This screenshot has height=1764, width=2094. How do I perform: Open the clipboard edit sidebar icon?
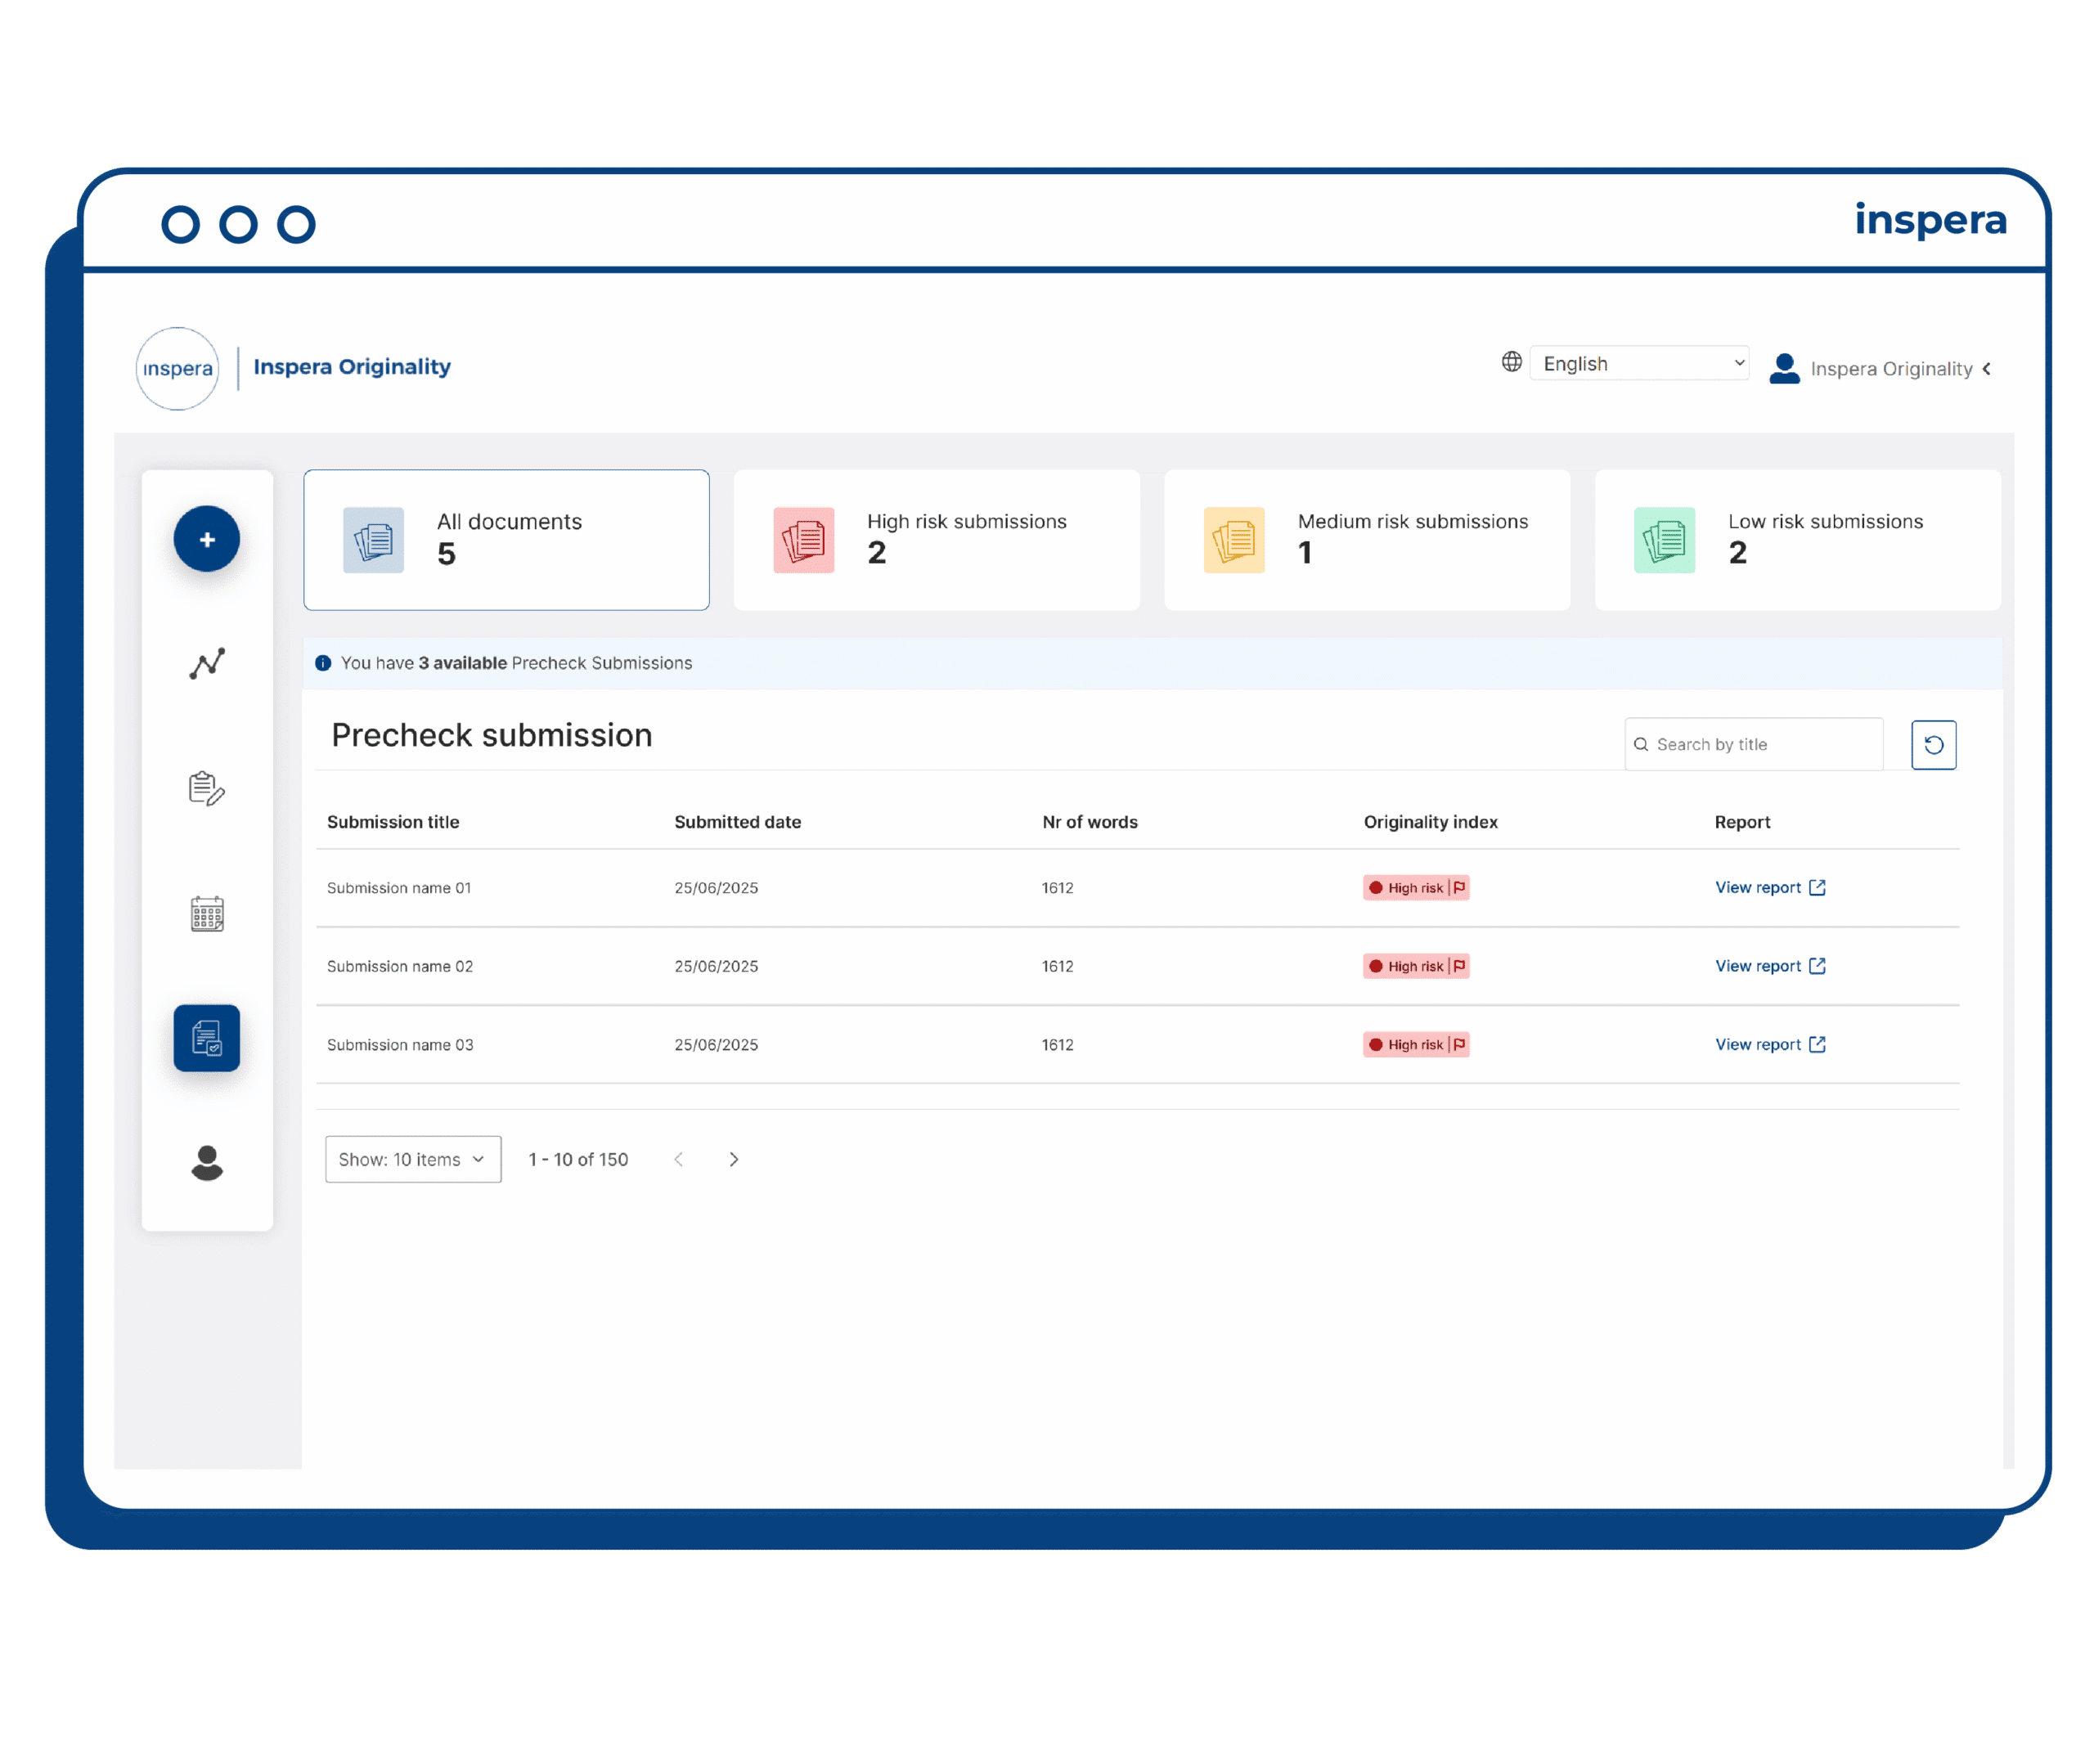[207, 789]
